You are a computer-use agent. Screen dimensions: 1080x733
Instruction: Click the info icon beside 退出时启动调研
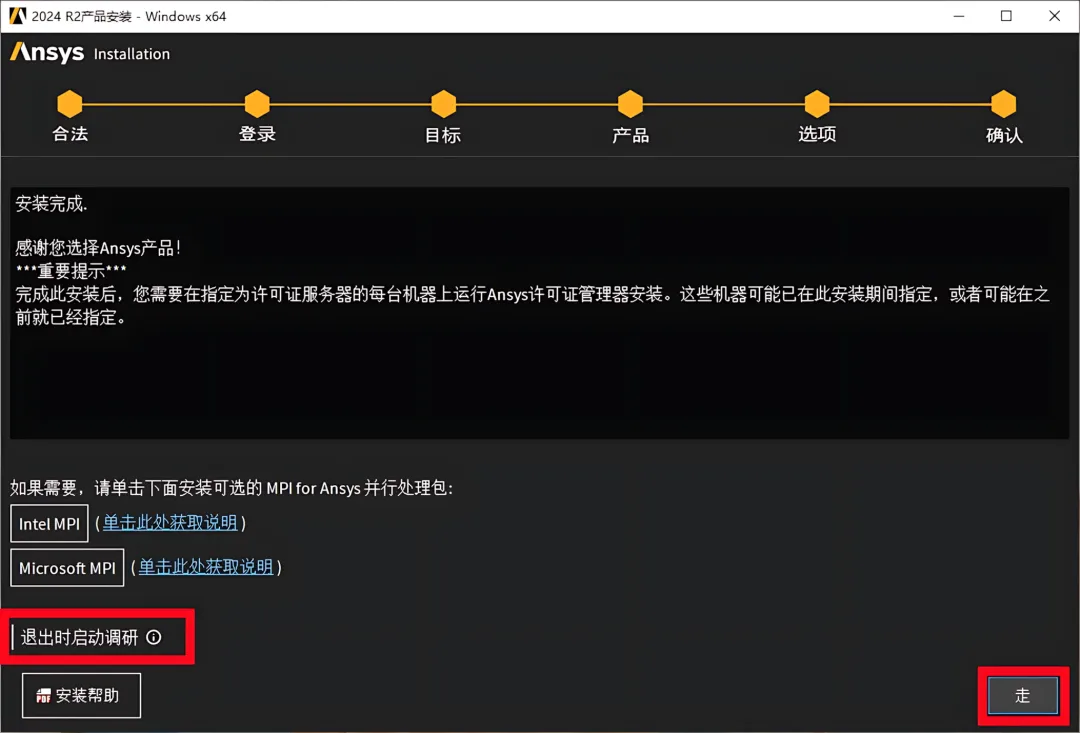tap(154, 637)
